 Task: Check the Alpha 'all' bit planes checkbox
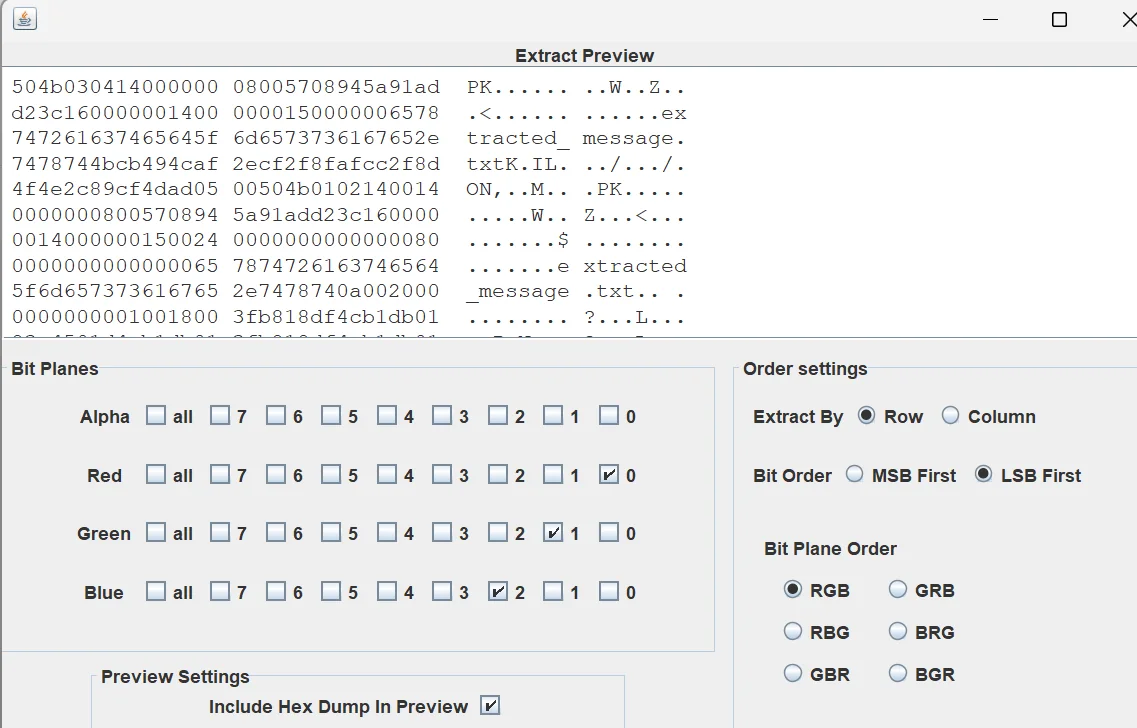click(x=156, y=416)
